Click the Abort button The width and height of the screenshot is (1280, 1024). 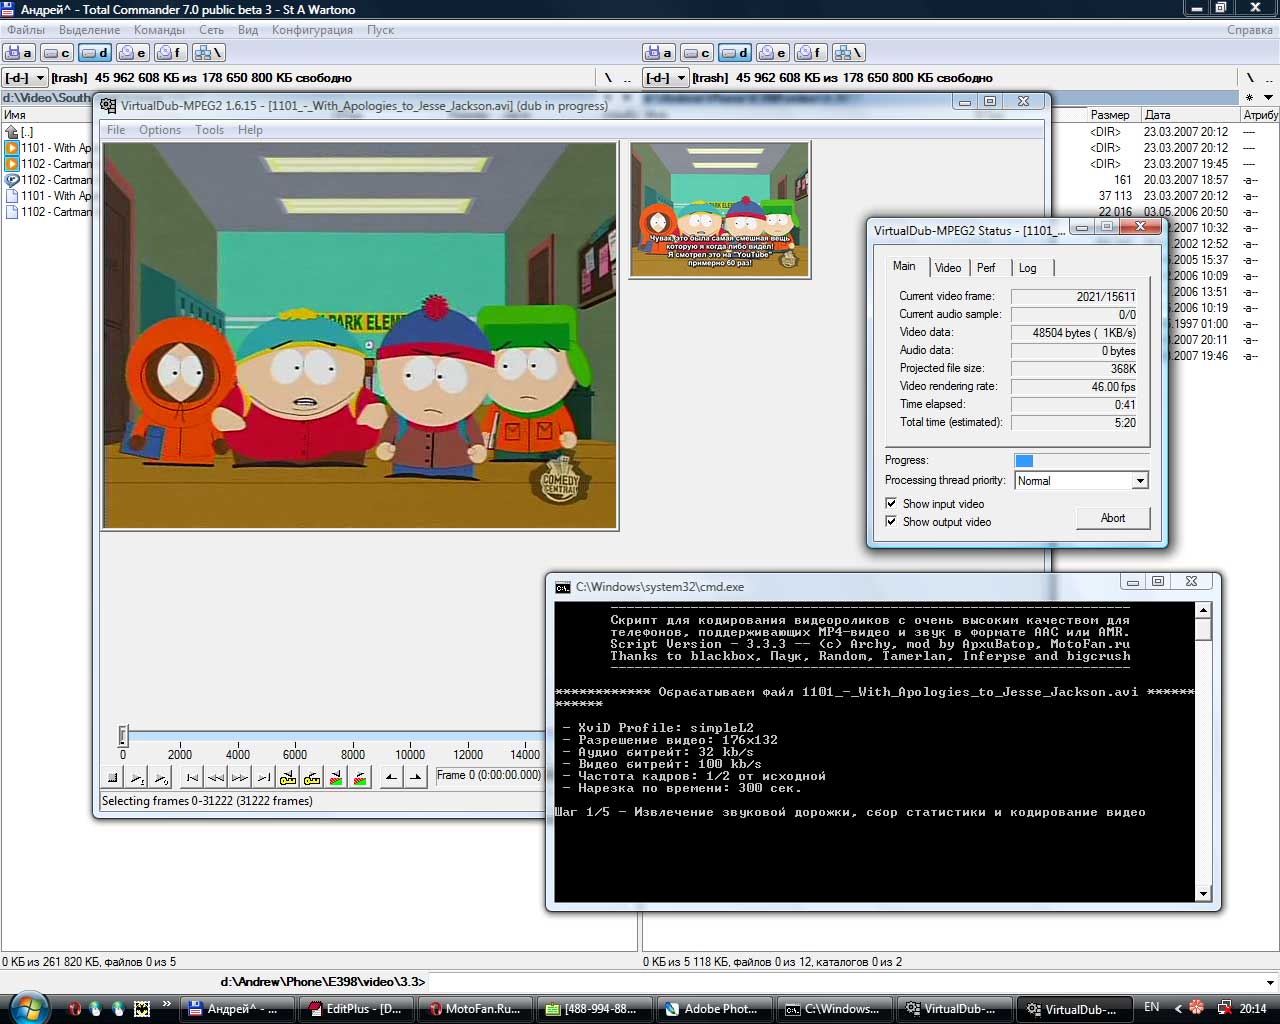point(1113,518)
